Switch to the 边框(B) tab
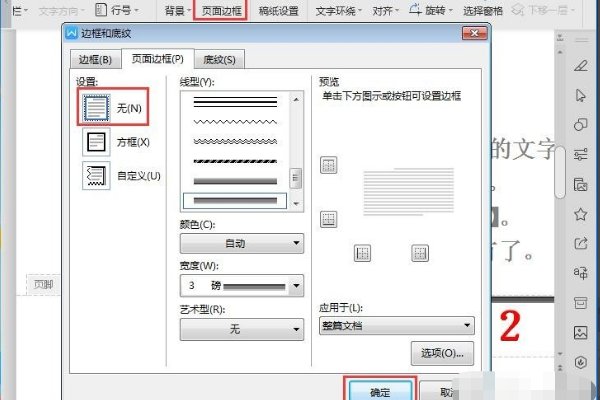The width and height of the screenshot is (600, 400). pyautogui.click(x=95, y=60)
